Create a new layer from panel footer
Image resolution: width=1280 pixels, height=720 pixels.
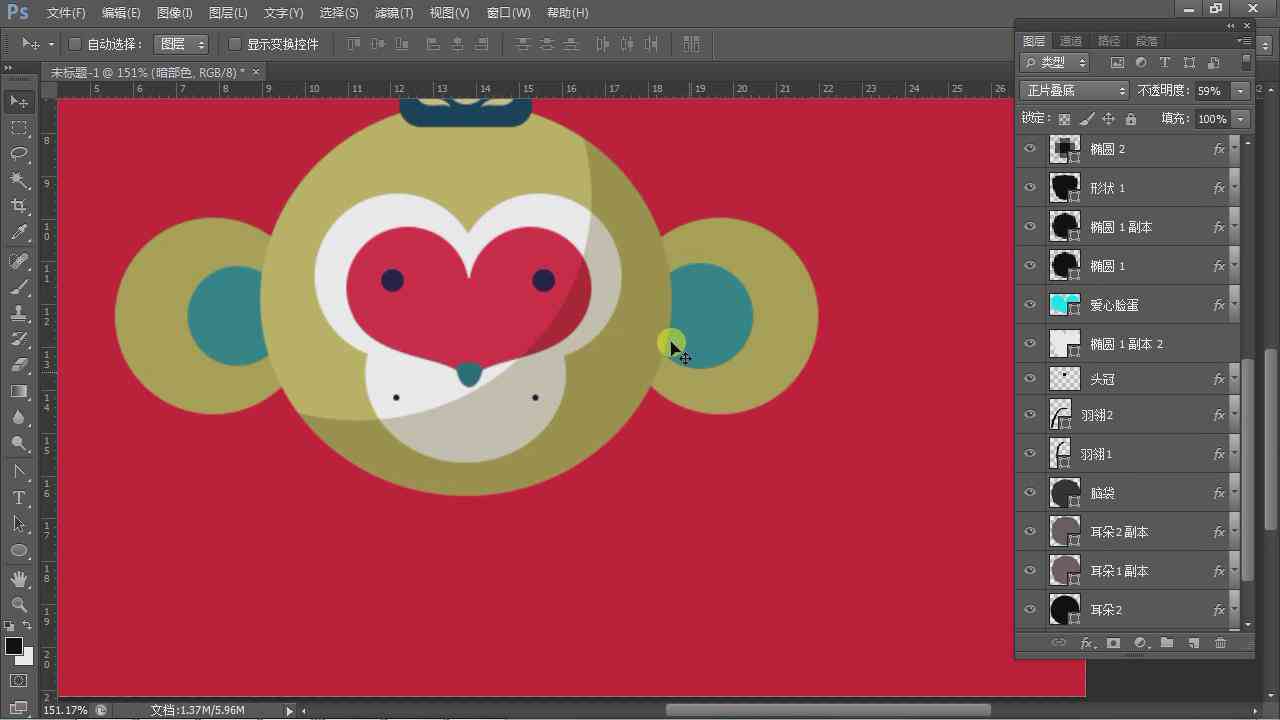(x=1193, y=643)
